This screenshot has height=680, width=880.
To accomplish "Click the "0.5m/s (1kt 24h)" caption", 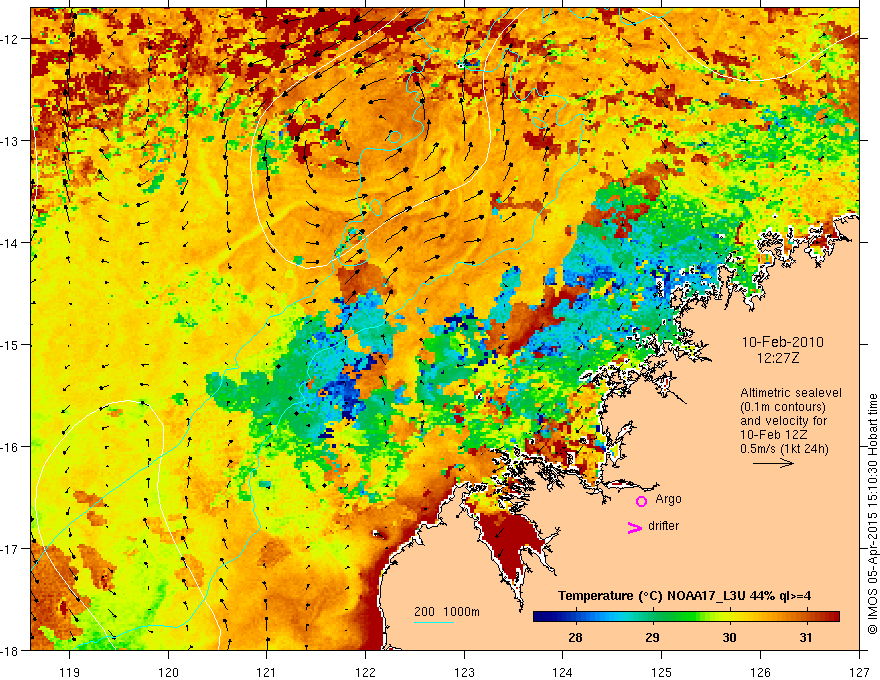I will 784,449.
